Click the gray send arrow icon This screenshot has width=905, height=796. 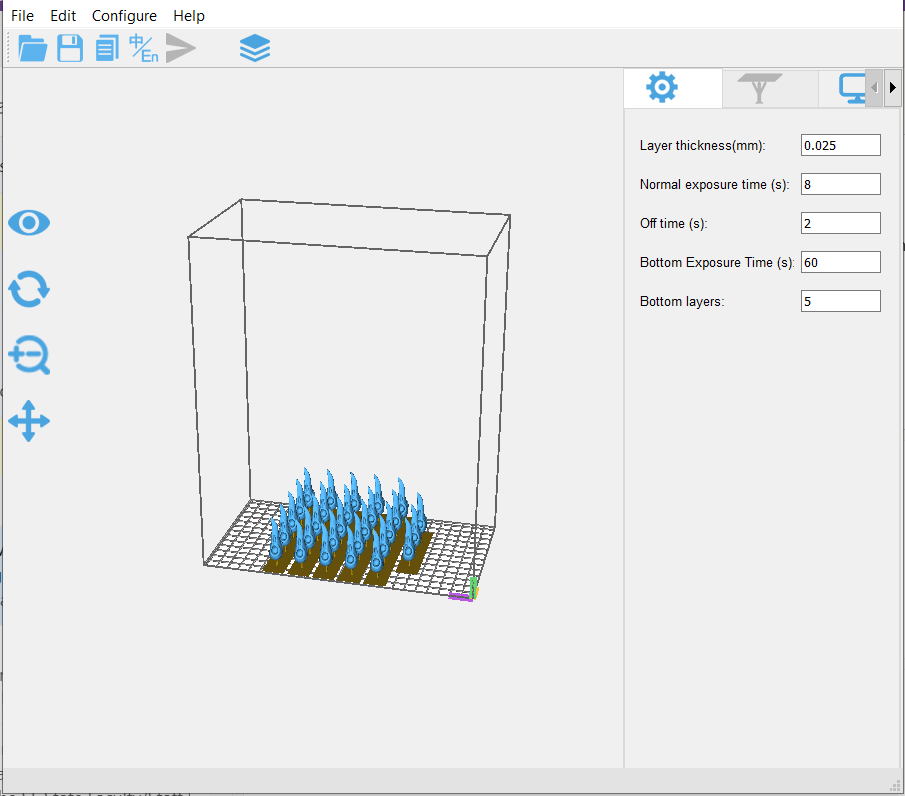pos(181,48)
